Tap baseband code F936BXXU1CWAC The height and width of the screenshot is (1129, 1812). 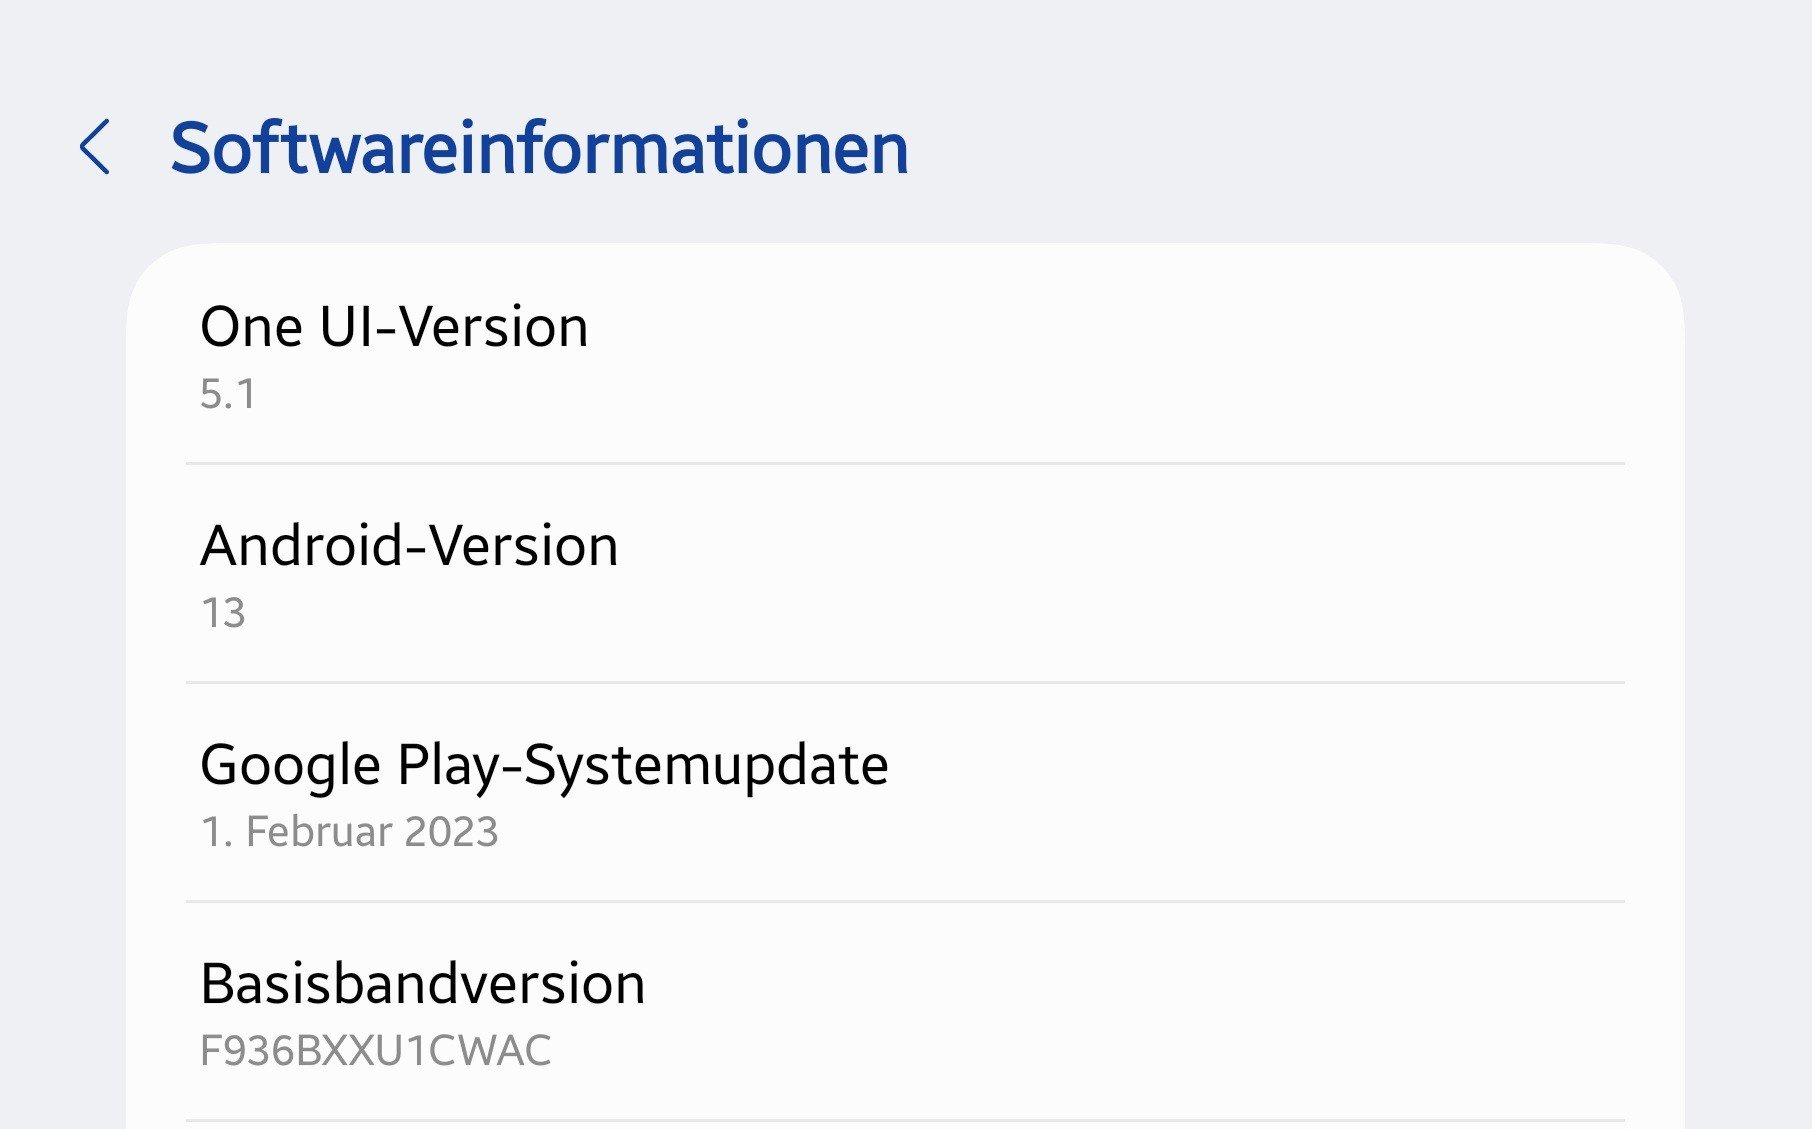coord(375,1051)
